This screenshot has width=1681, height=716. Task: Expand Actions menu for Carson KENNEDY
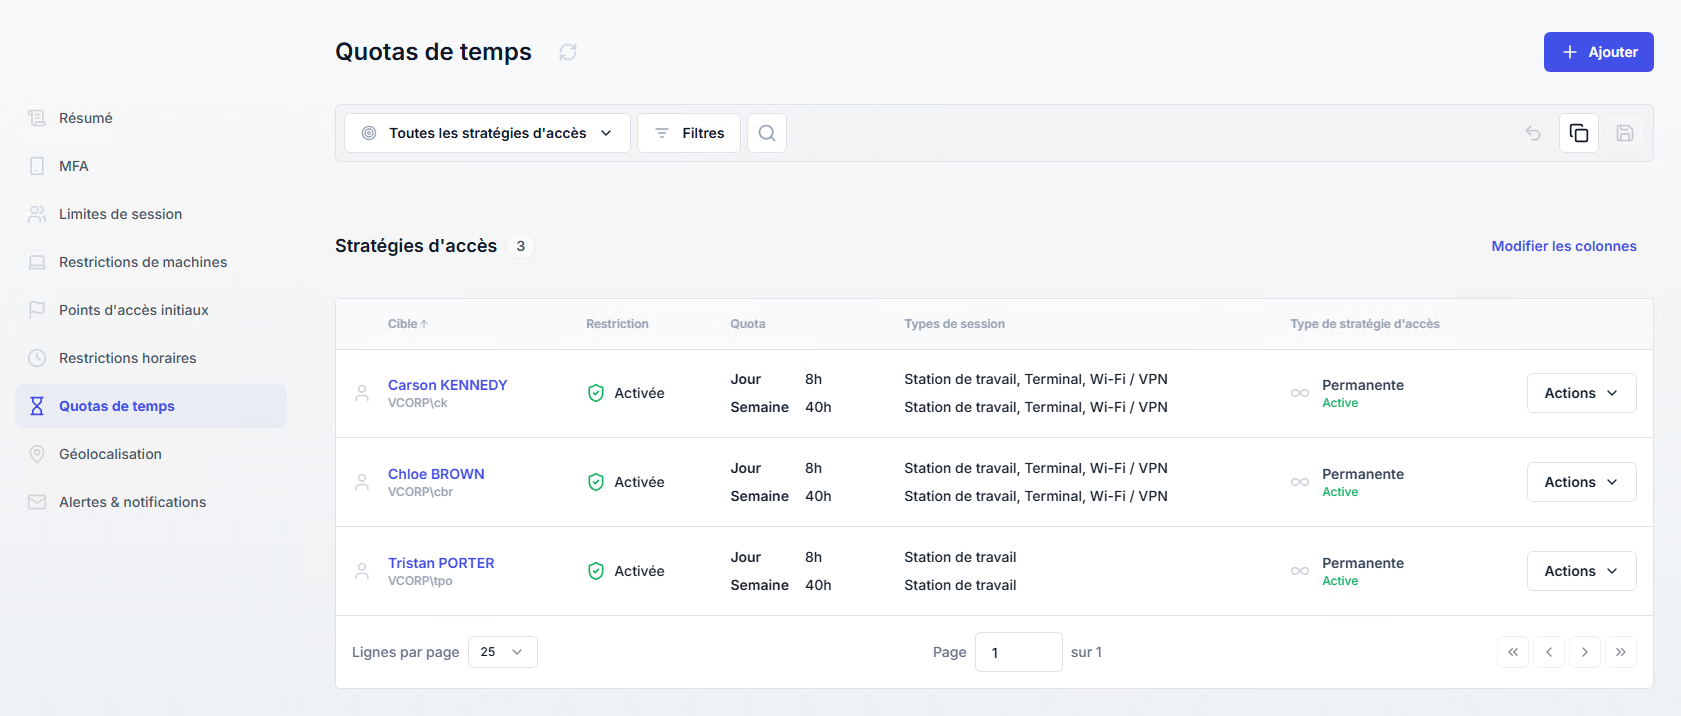(1581, 393)
